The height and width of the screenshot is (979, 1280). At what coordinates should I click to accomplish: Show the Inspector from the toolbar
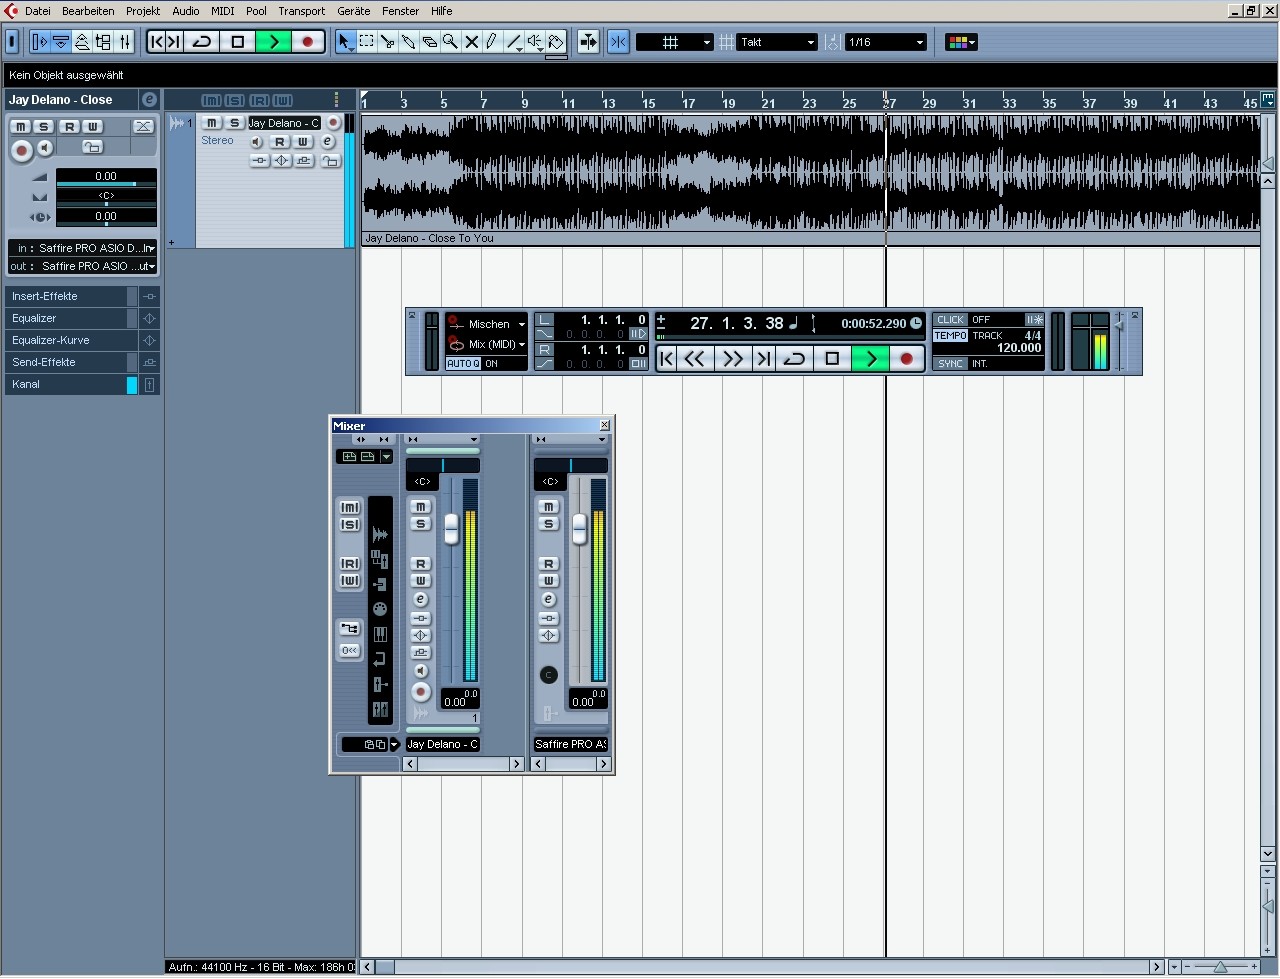(x=40, y=42)
